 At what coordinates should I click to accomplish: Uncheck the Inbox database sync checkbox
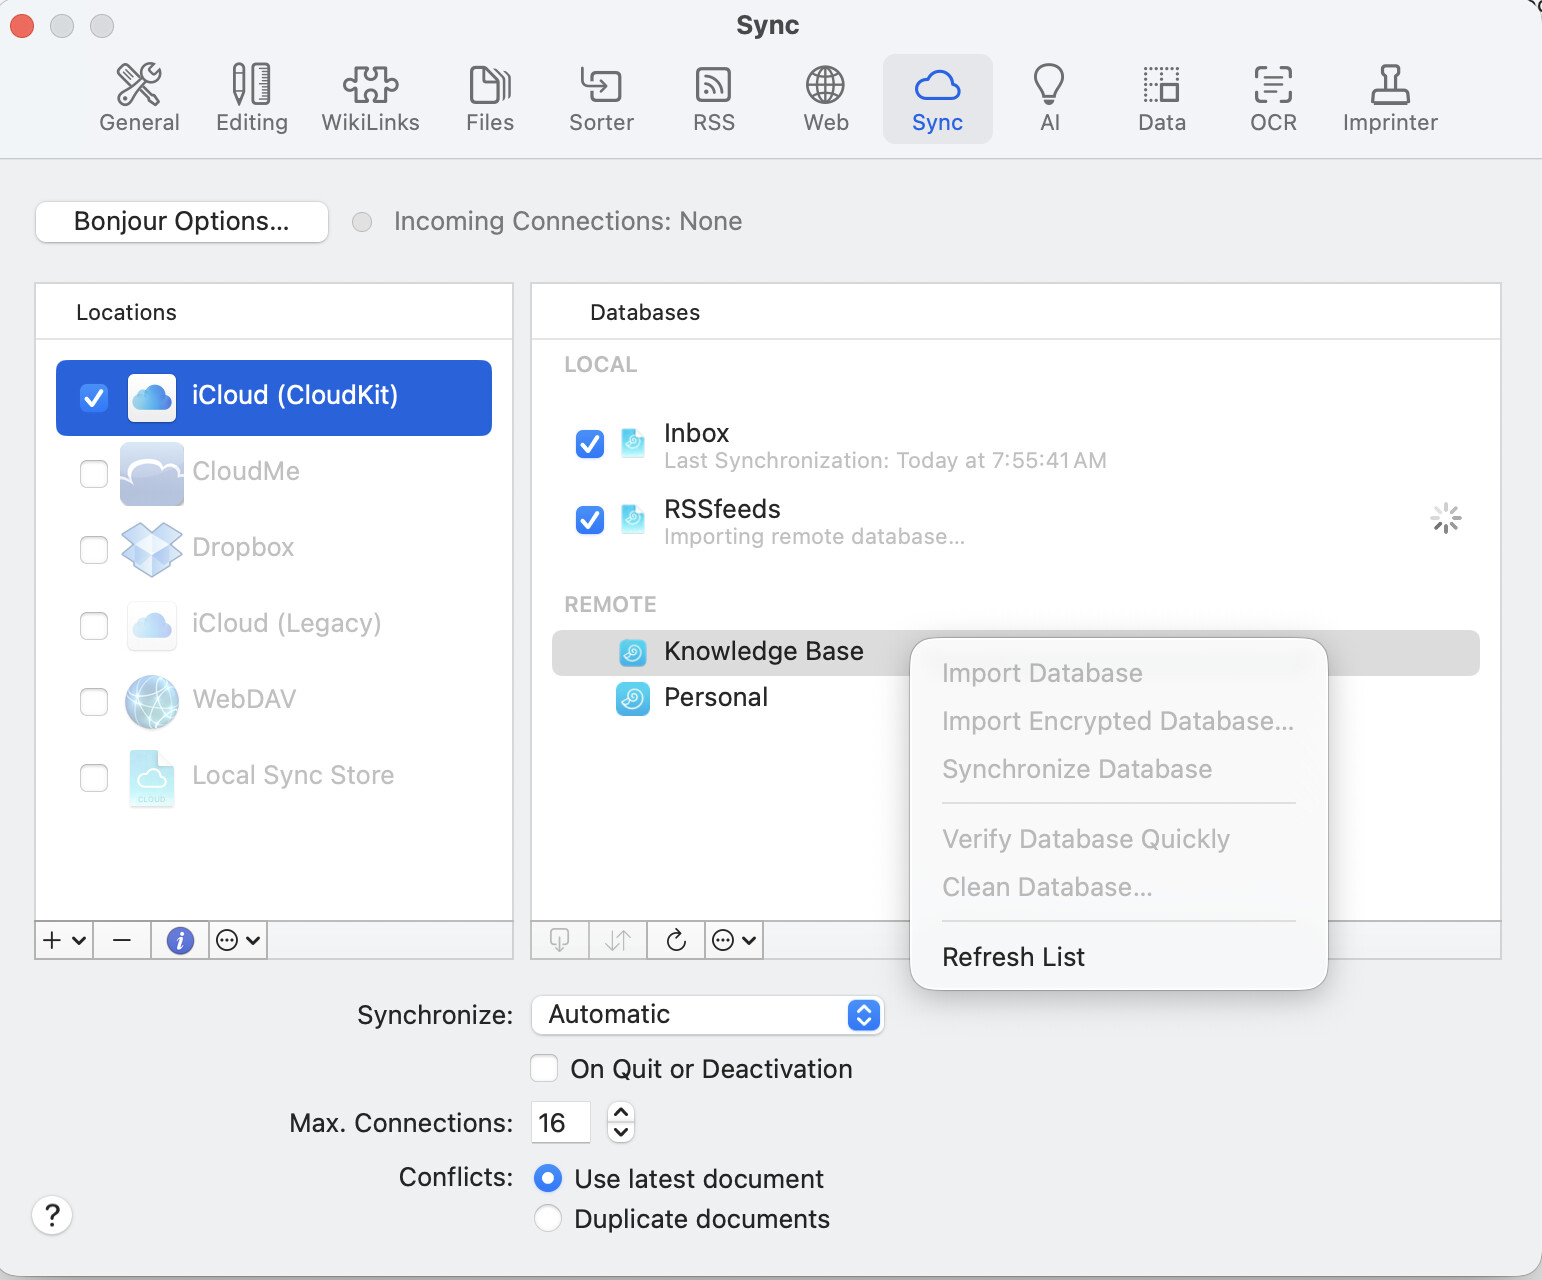pos(590,444)
